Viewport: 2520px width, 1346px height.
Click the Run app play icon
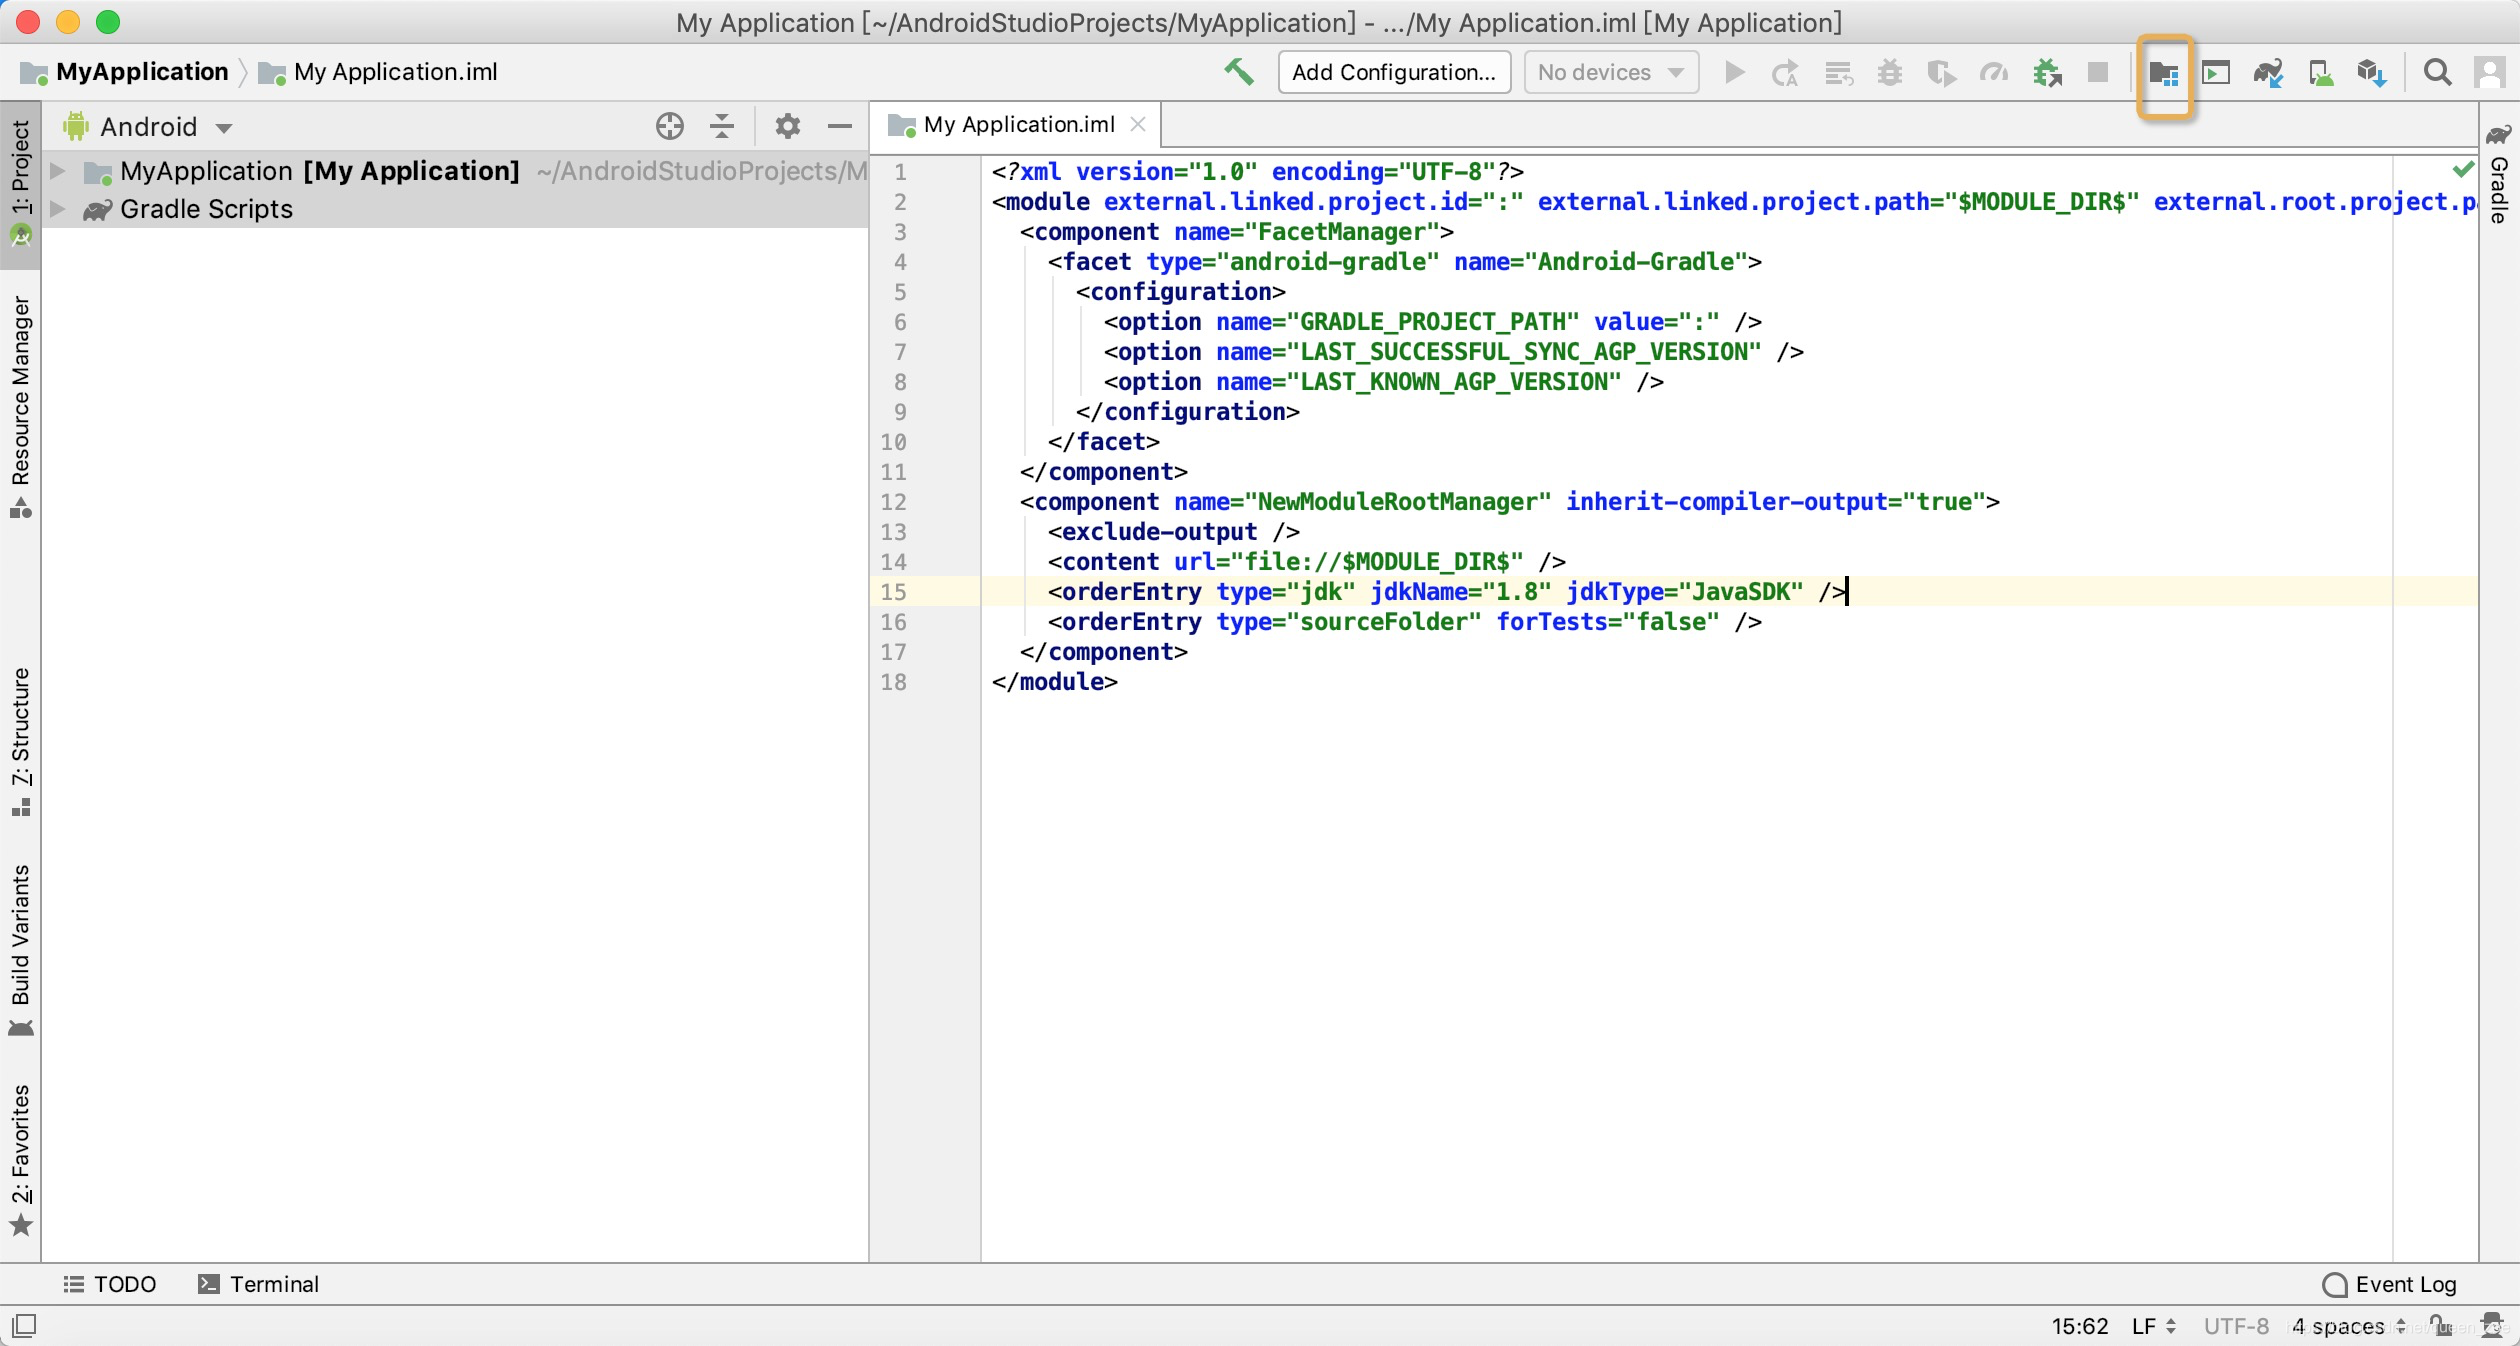coord(1735,73)
